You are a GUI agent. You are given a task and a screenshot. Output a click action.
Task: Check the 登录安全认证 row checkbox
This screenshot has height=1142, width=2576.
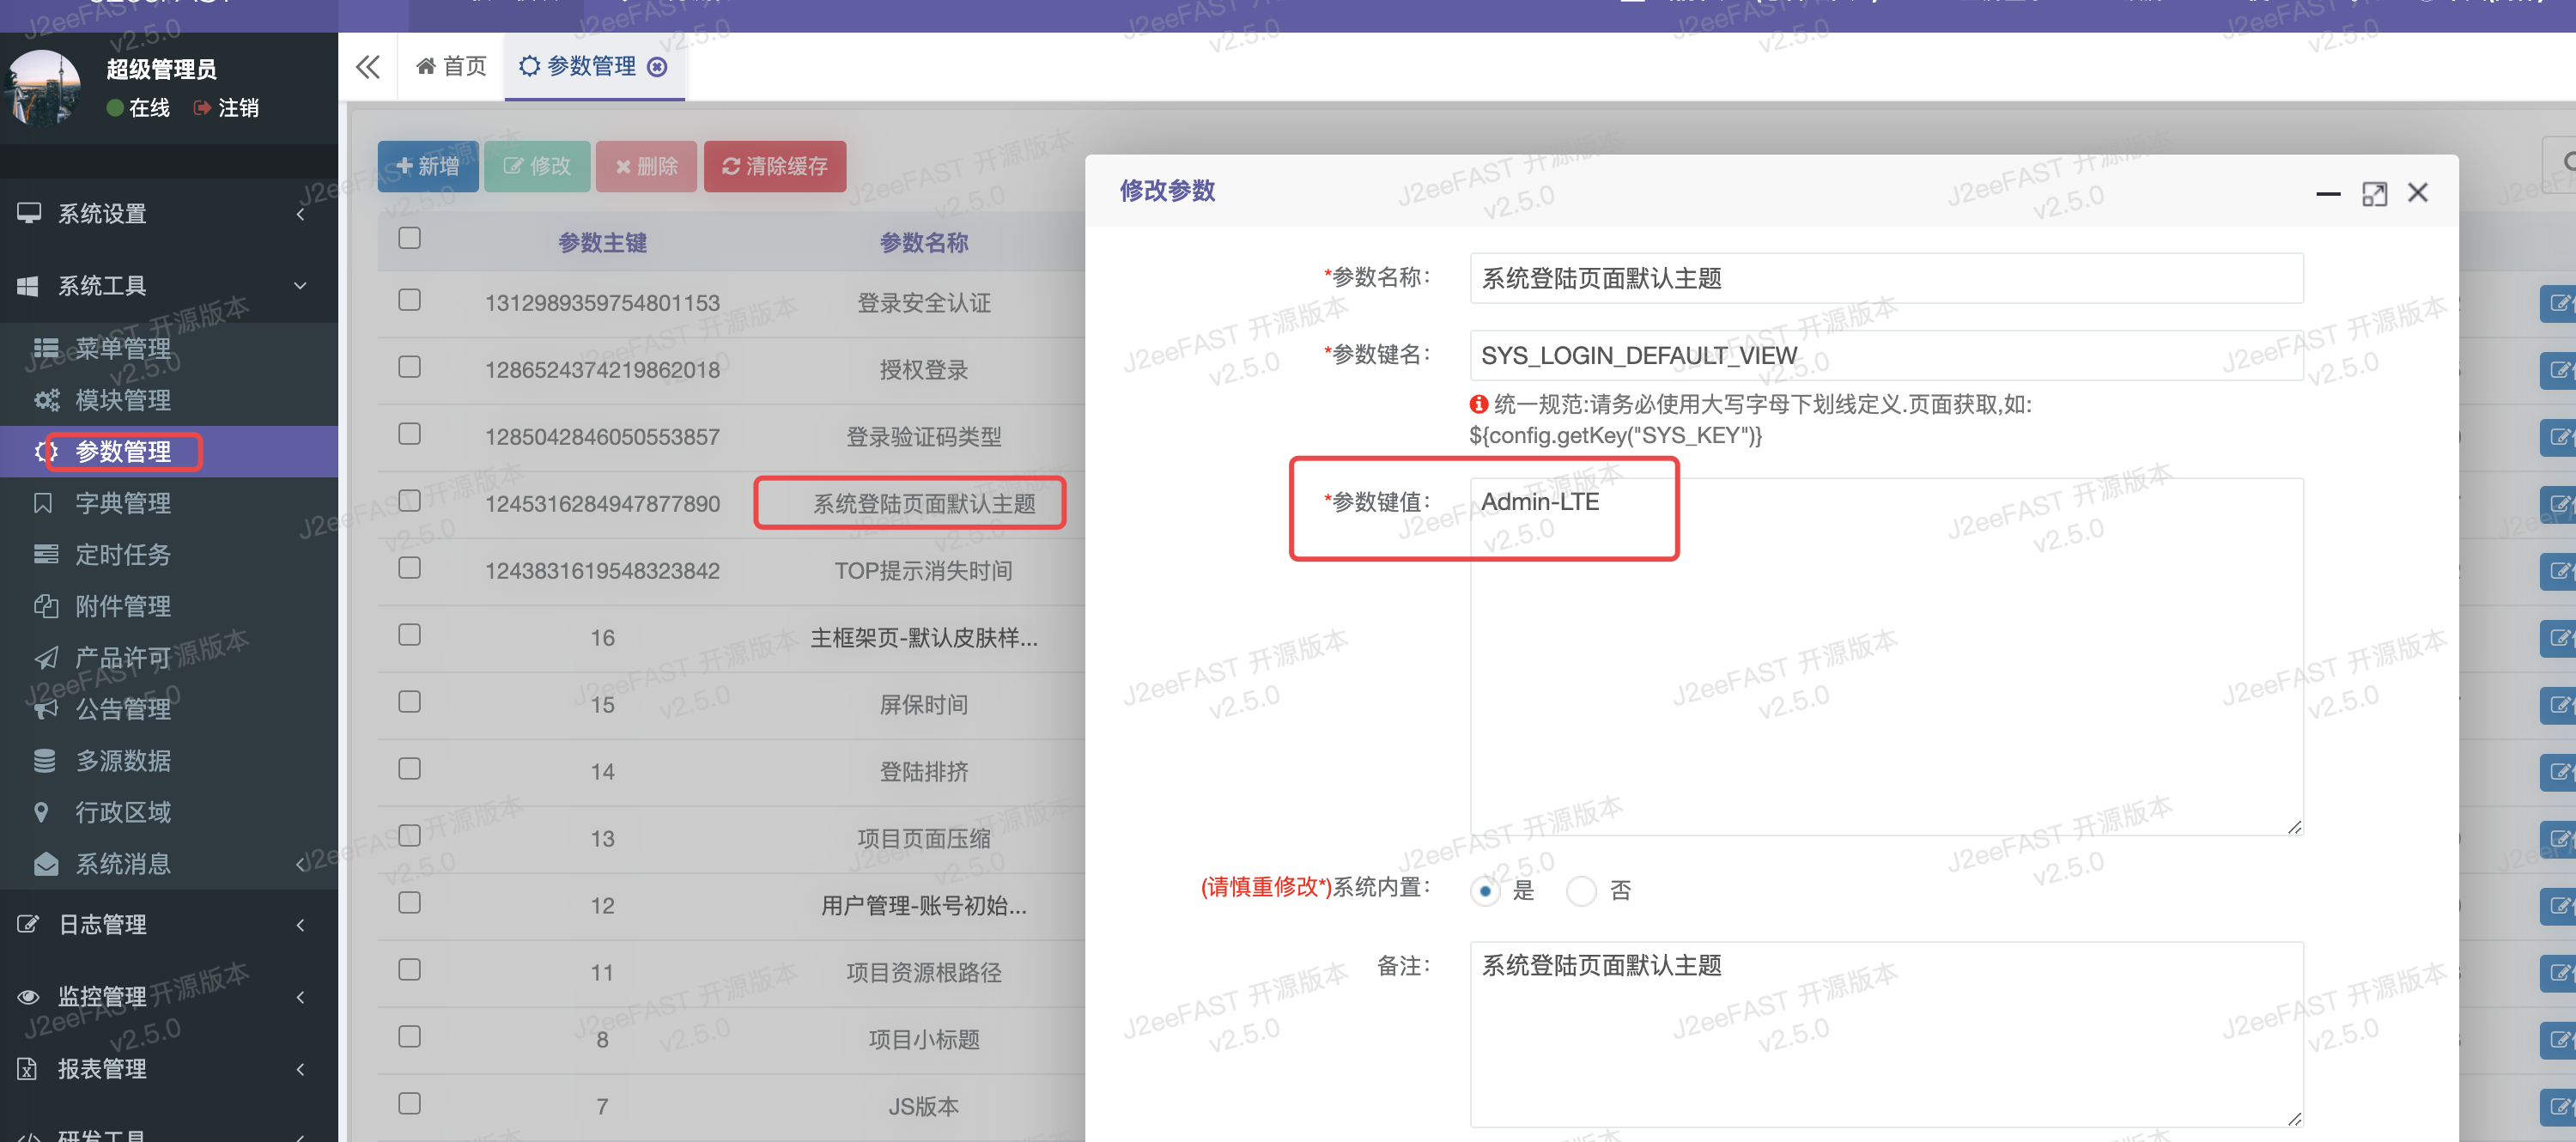click(410, 301)
